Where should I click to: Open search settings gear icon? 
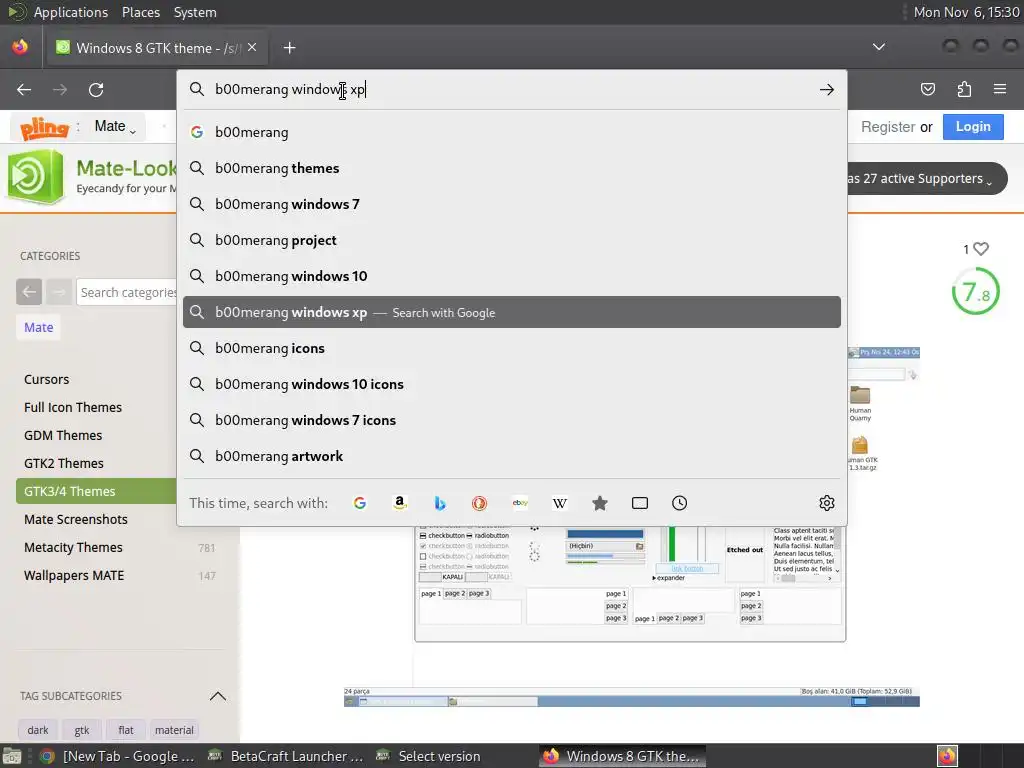(827, 503)
